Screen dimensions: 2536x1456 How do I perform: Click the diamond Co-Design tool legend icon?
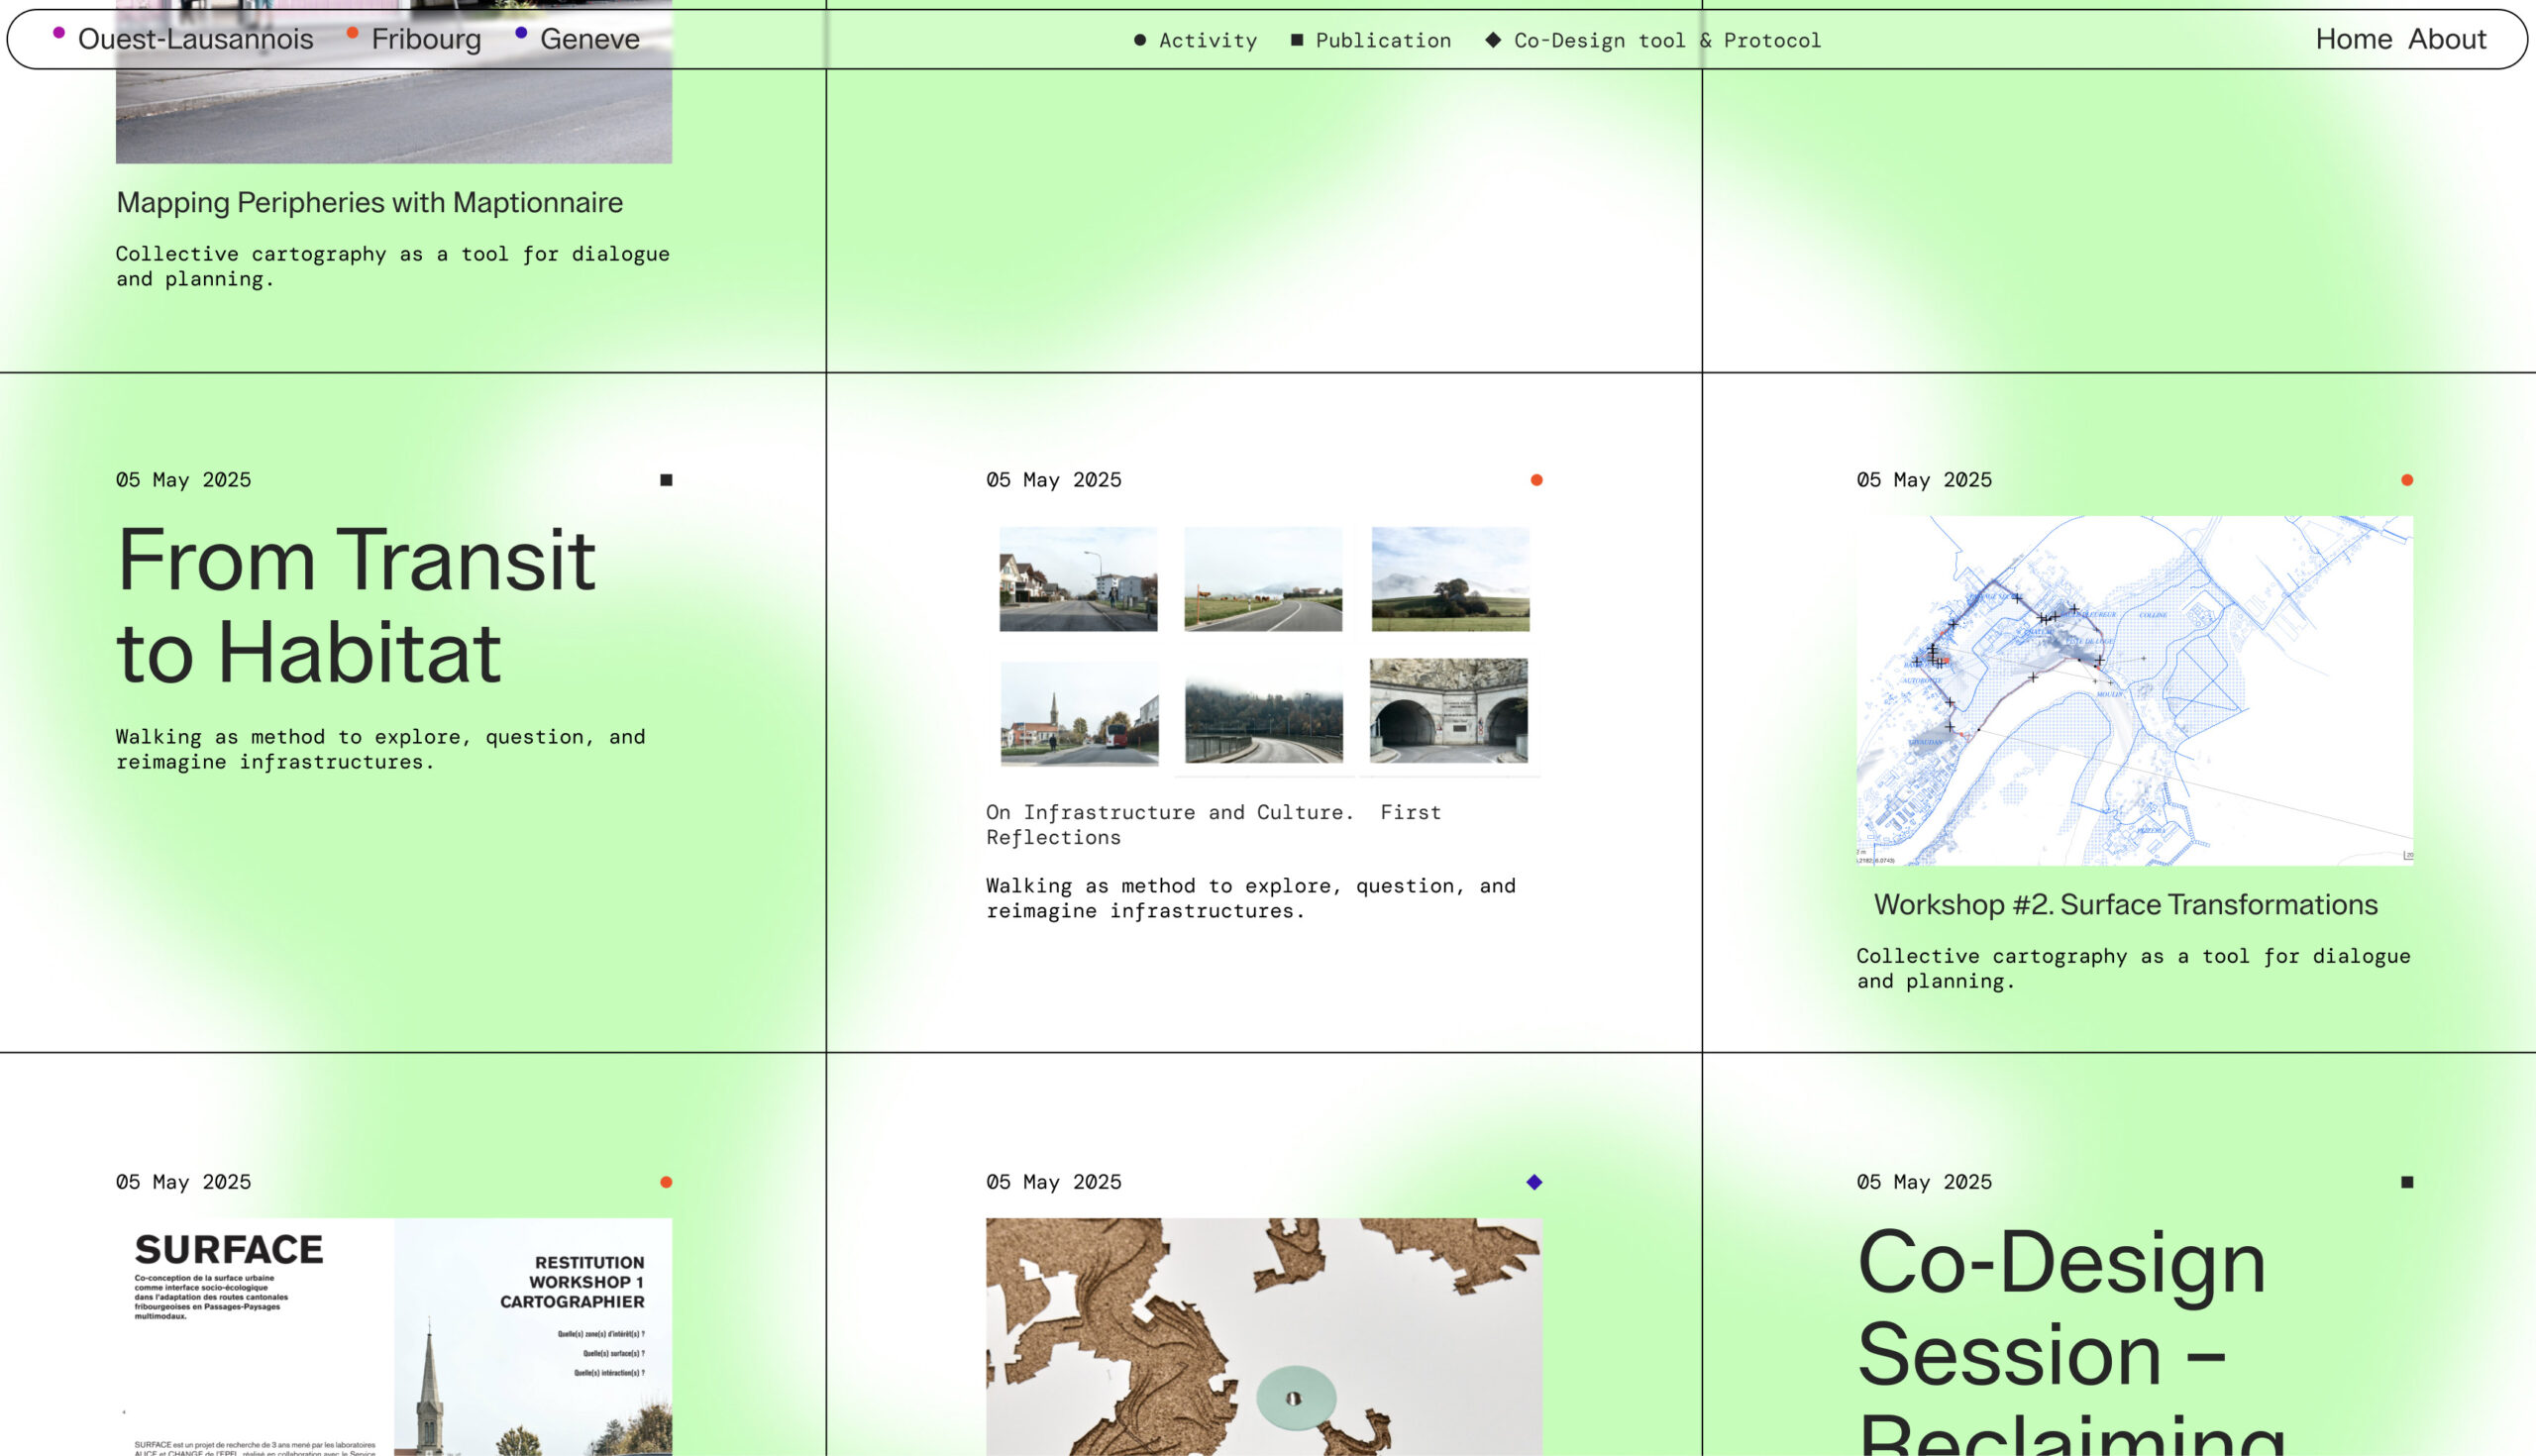coord(1493,40)
